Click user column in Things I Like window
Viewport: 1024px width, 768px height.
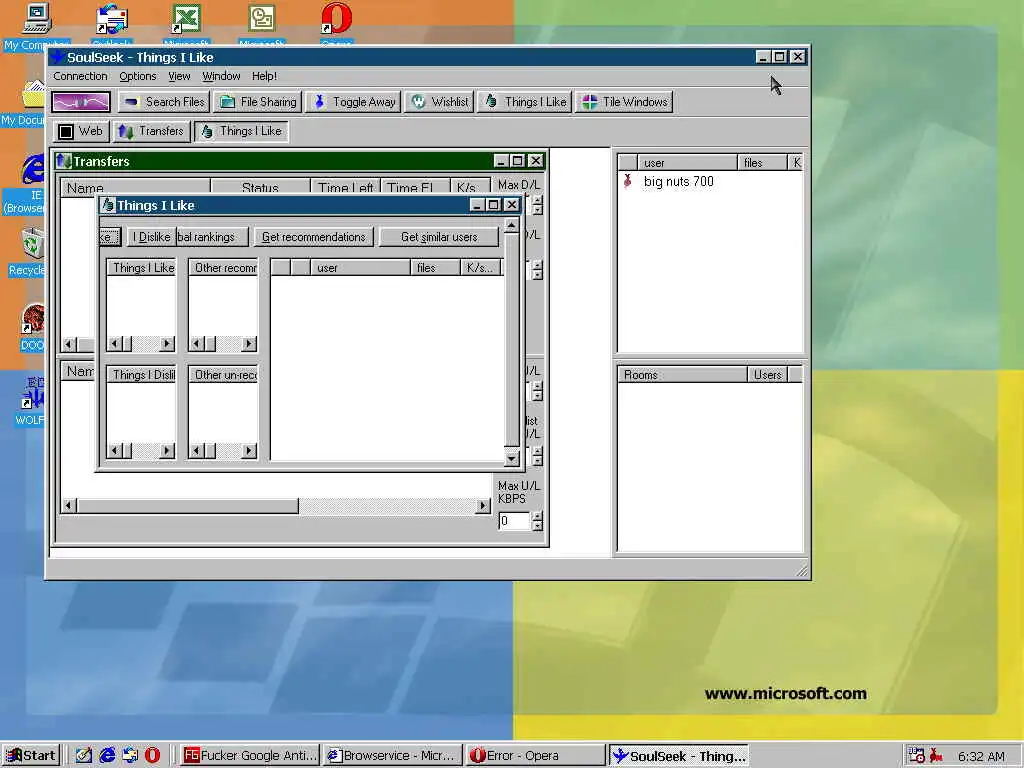(x=360, y=268)
